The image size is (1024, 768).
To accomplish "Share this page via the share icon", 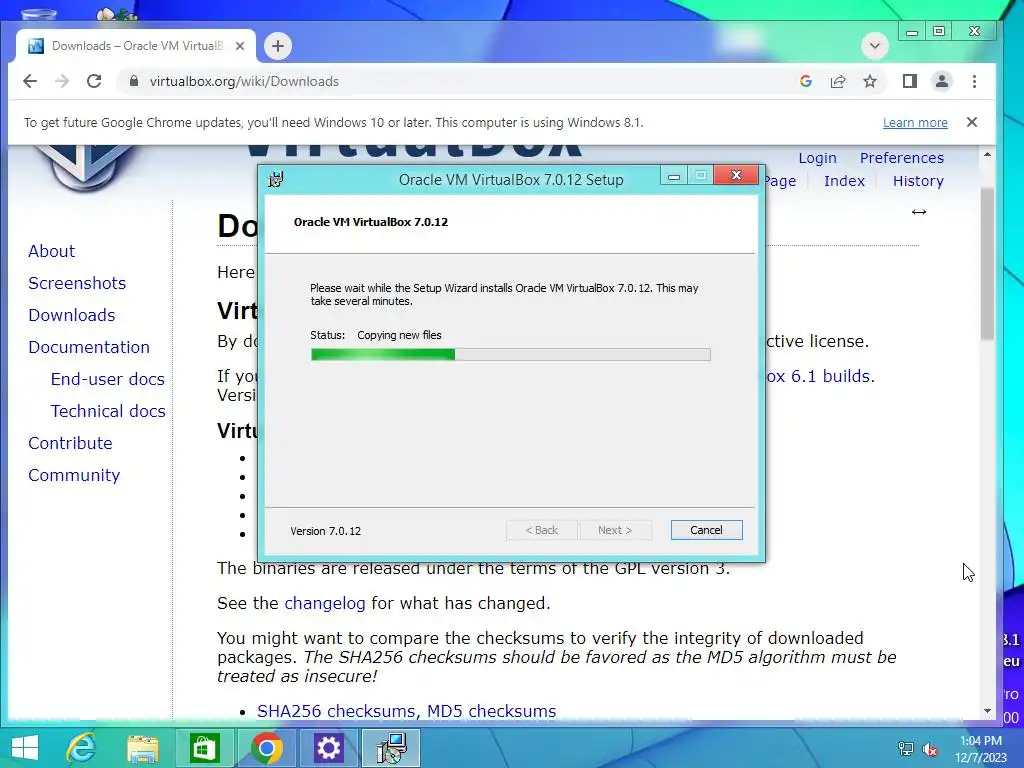I will [x=838, y=81].
